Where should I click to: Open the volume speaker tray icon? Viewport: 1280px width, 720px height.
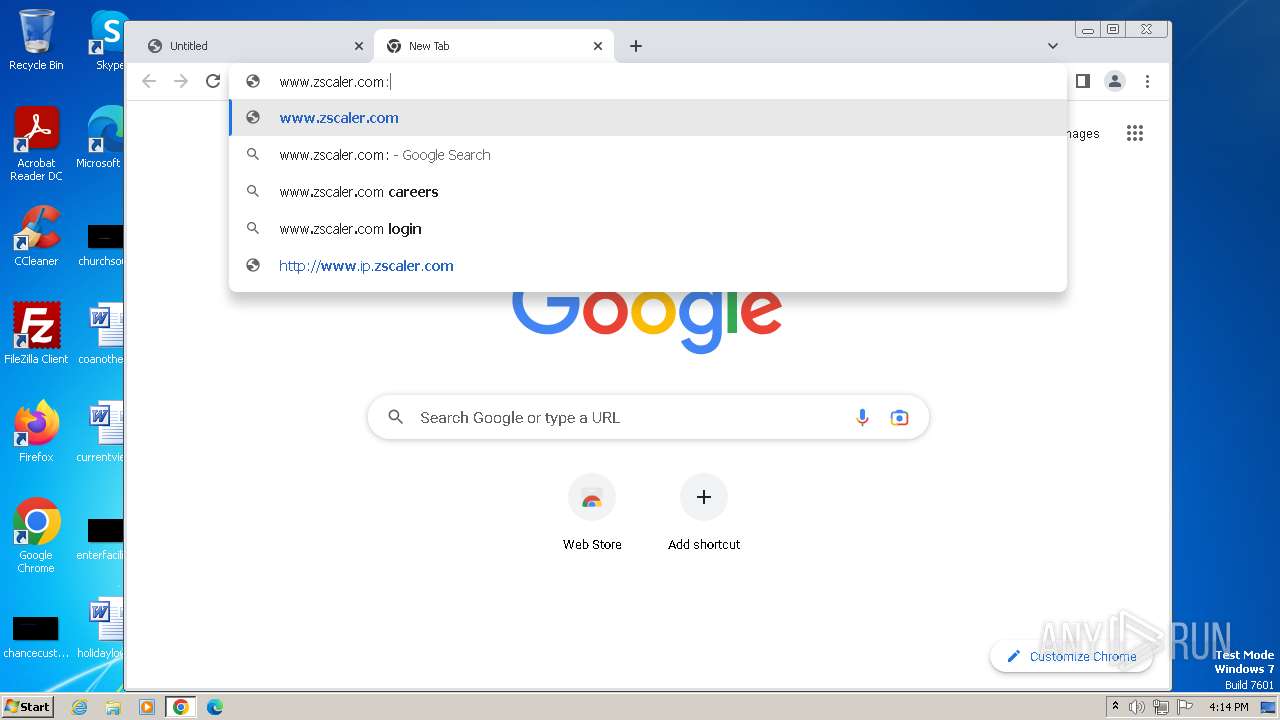1136,707
